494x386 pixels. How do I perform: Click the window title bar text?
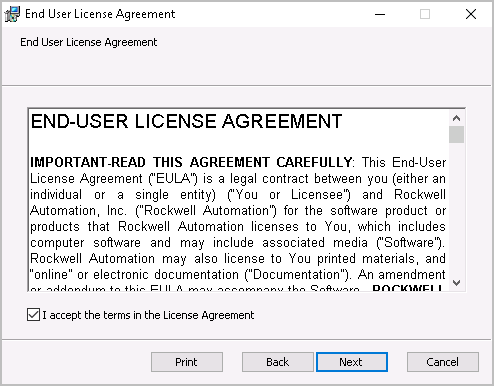pyautogui.click(x=100, y=14)
